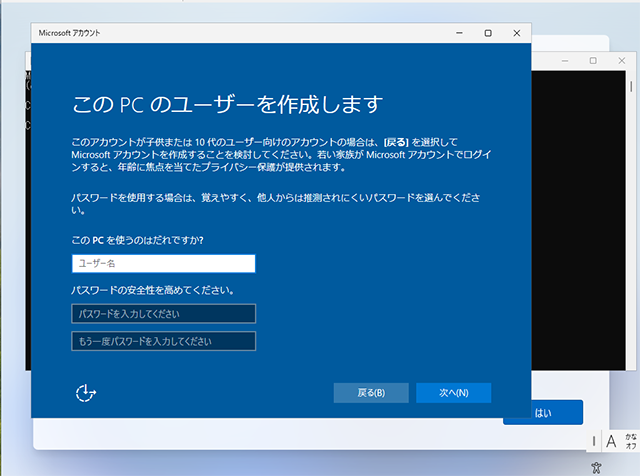
Task: Minimize the background console window
Action: [565, 61]
